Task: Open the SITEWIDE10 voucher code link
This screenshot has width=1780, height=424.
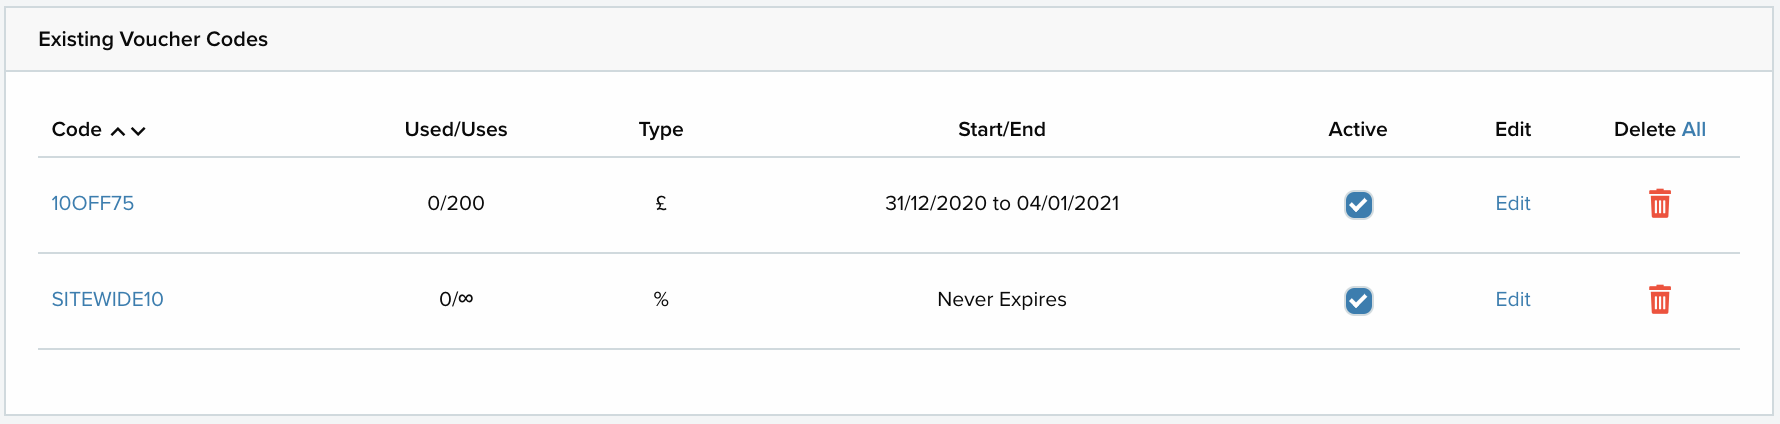Action: coord(107,299)
